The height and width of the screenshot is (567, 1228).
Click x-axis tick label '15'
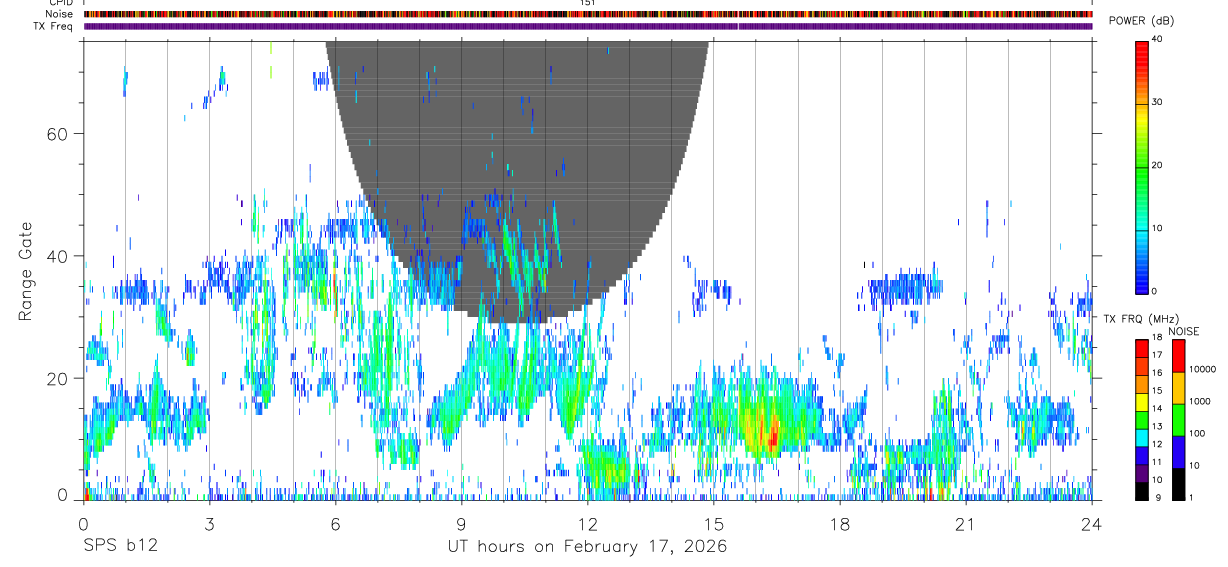pos(714,524)
